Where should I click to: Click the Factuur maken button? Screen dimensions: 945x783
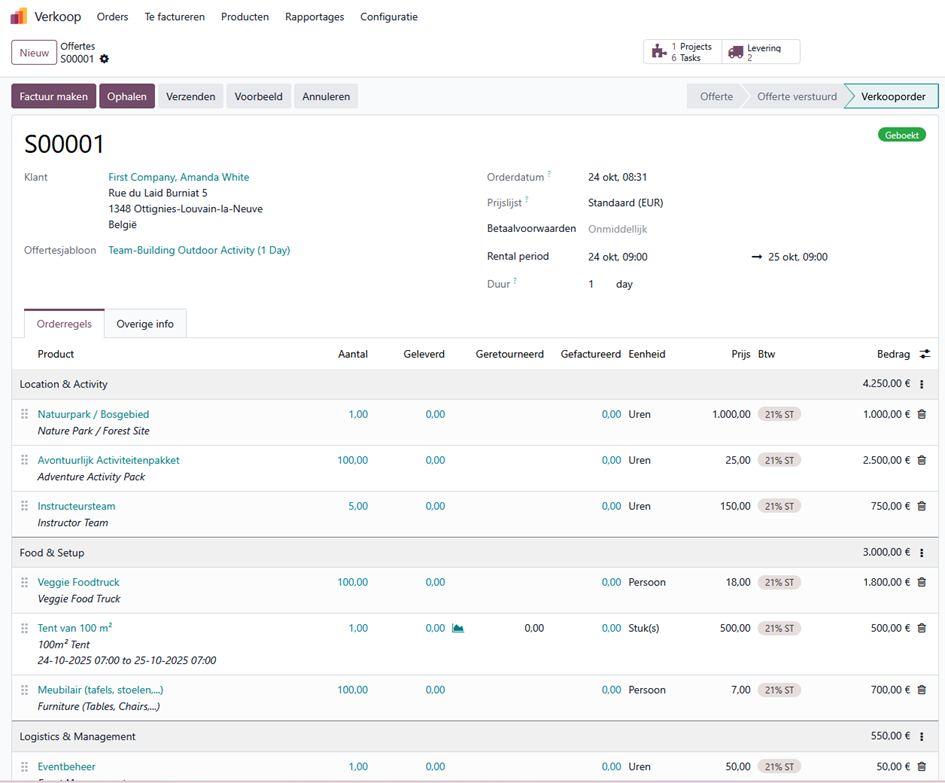tap(54, 97)
